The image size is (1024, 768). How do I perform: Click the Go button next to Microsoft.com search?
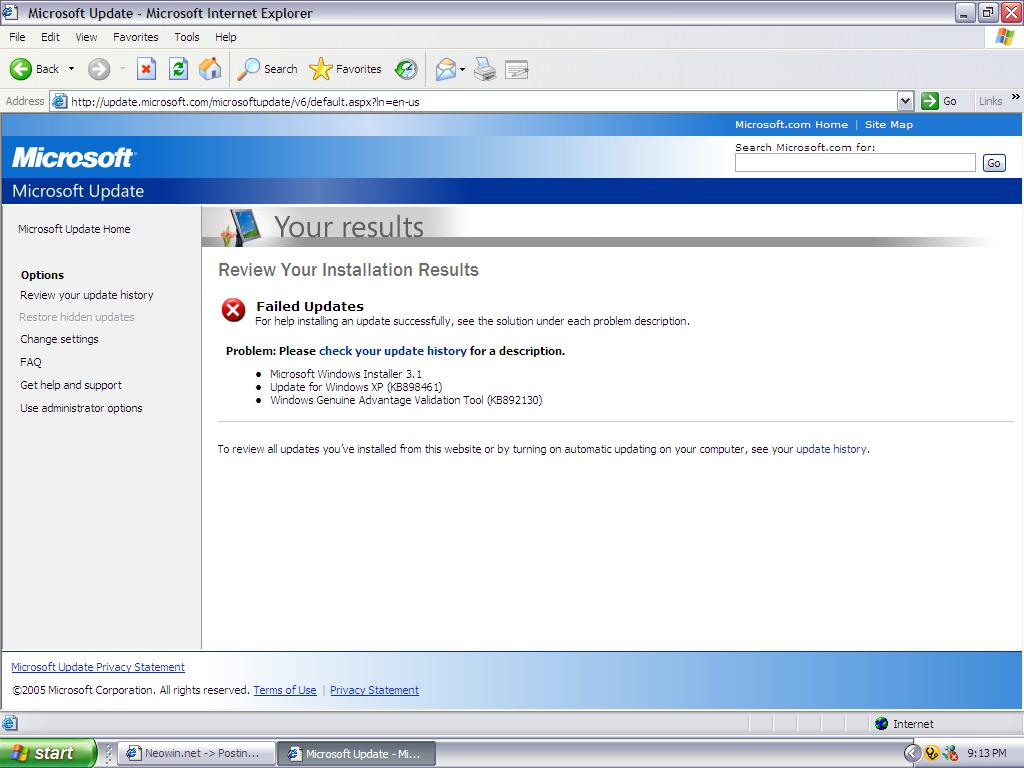tap(994, 163)
